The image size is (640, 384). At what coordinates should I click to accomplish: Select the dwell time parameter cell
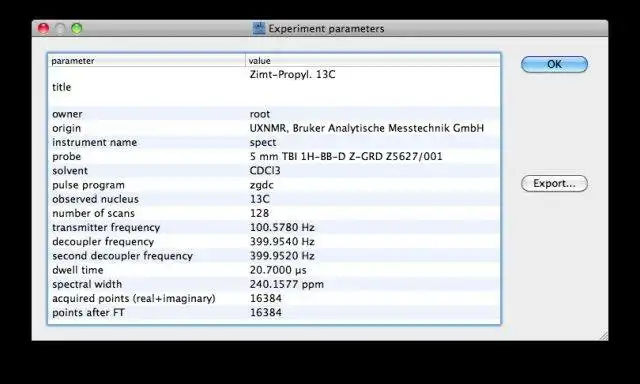coord(78,270)
